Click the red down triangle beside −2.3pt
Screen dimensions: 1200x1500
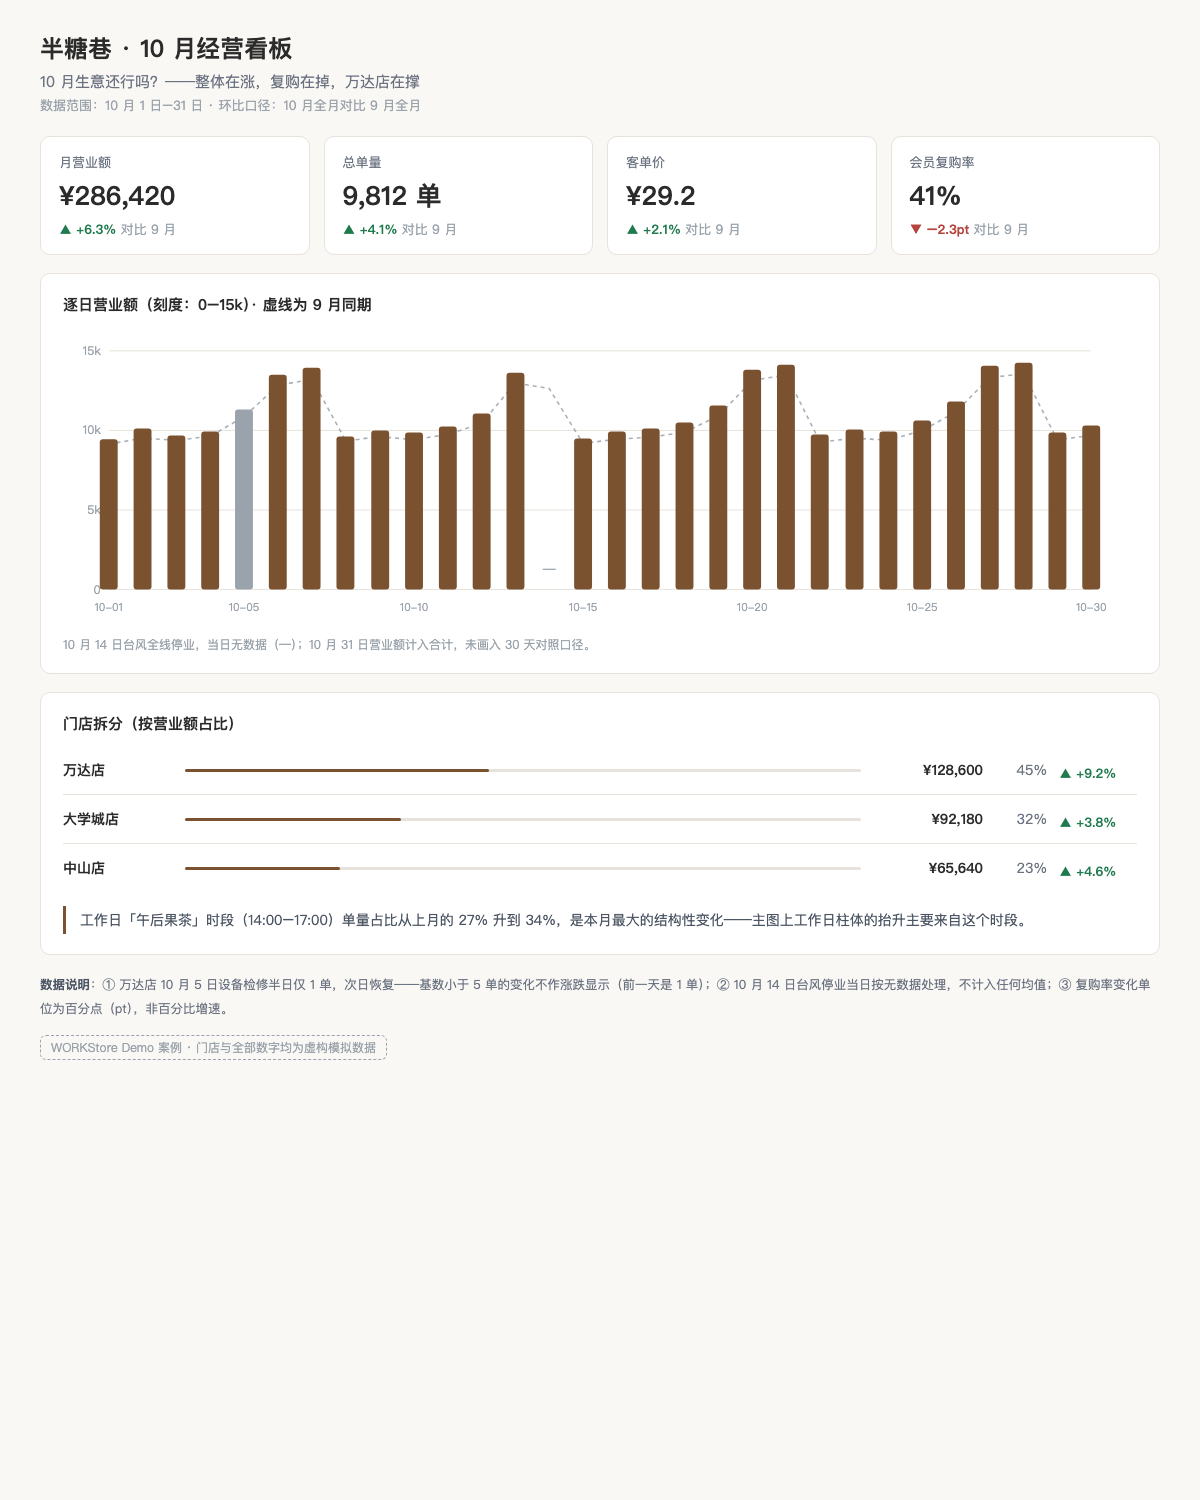pos(916,230)
